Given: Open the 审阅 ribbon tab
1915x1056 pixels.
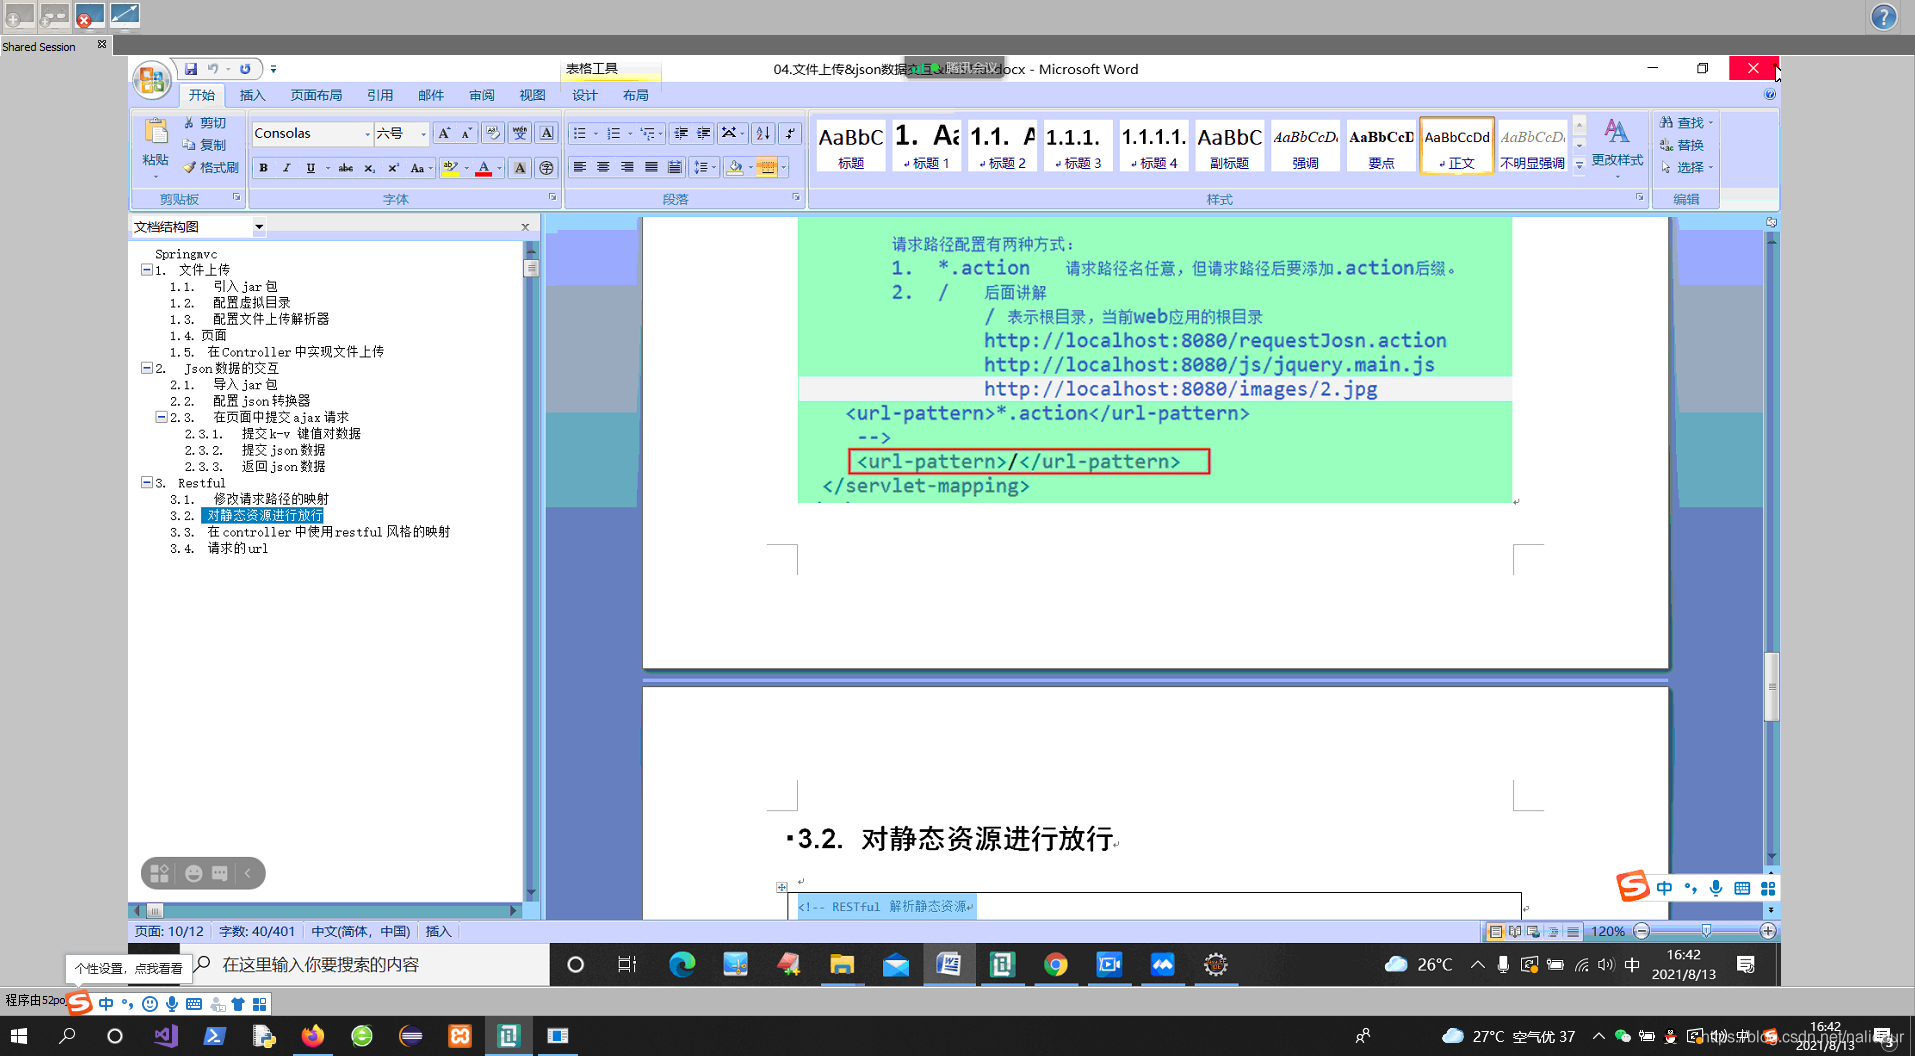Looking at the screenshot, I should point(482,95).
